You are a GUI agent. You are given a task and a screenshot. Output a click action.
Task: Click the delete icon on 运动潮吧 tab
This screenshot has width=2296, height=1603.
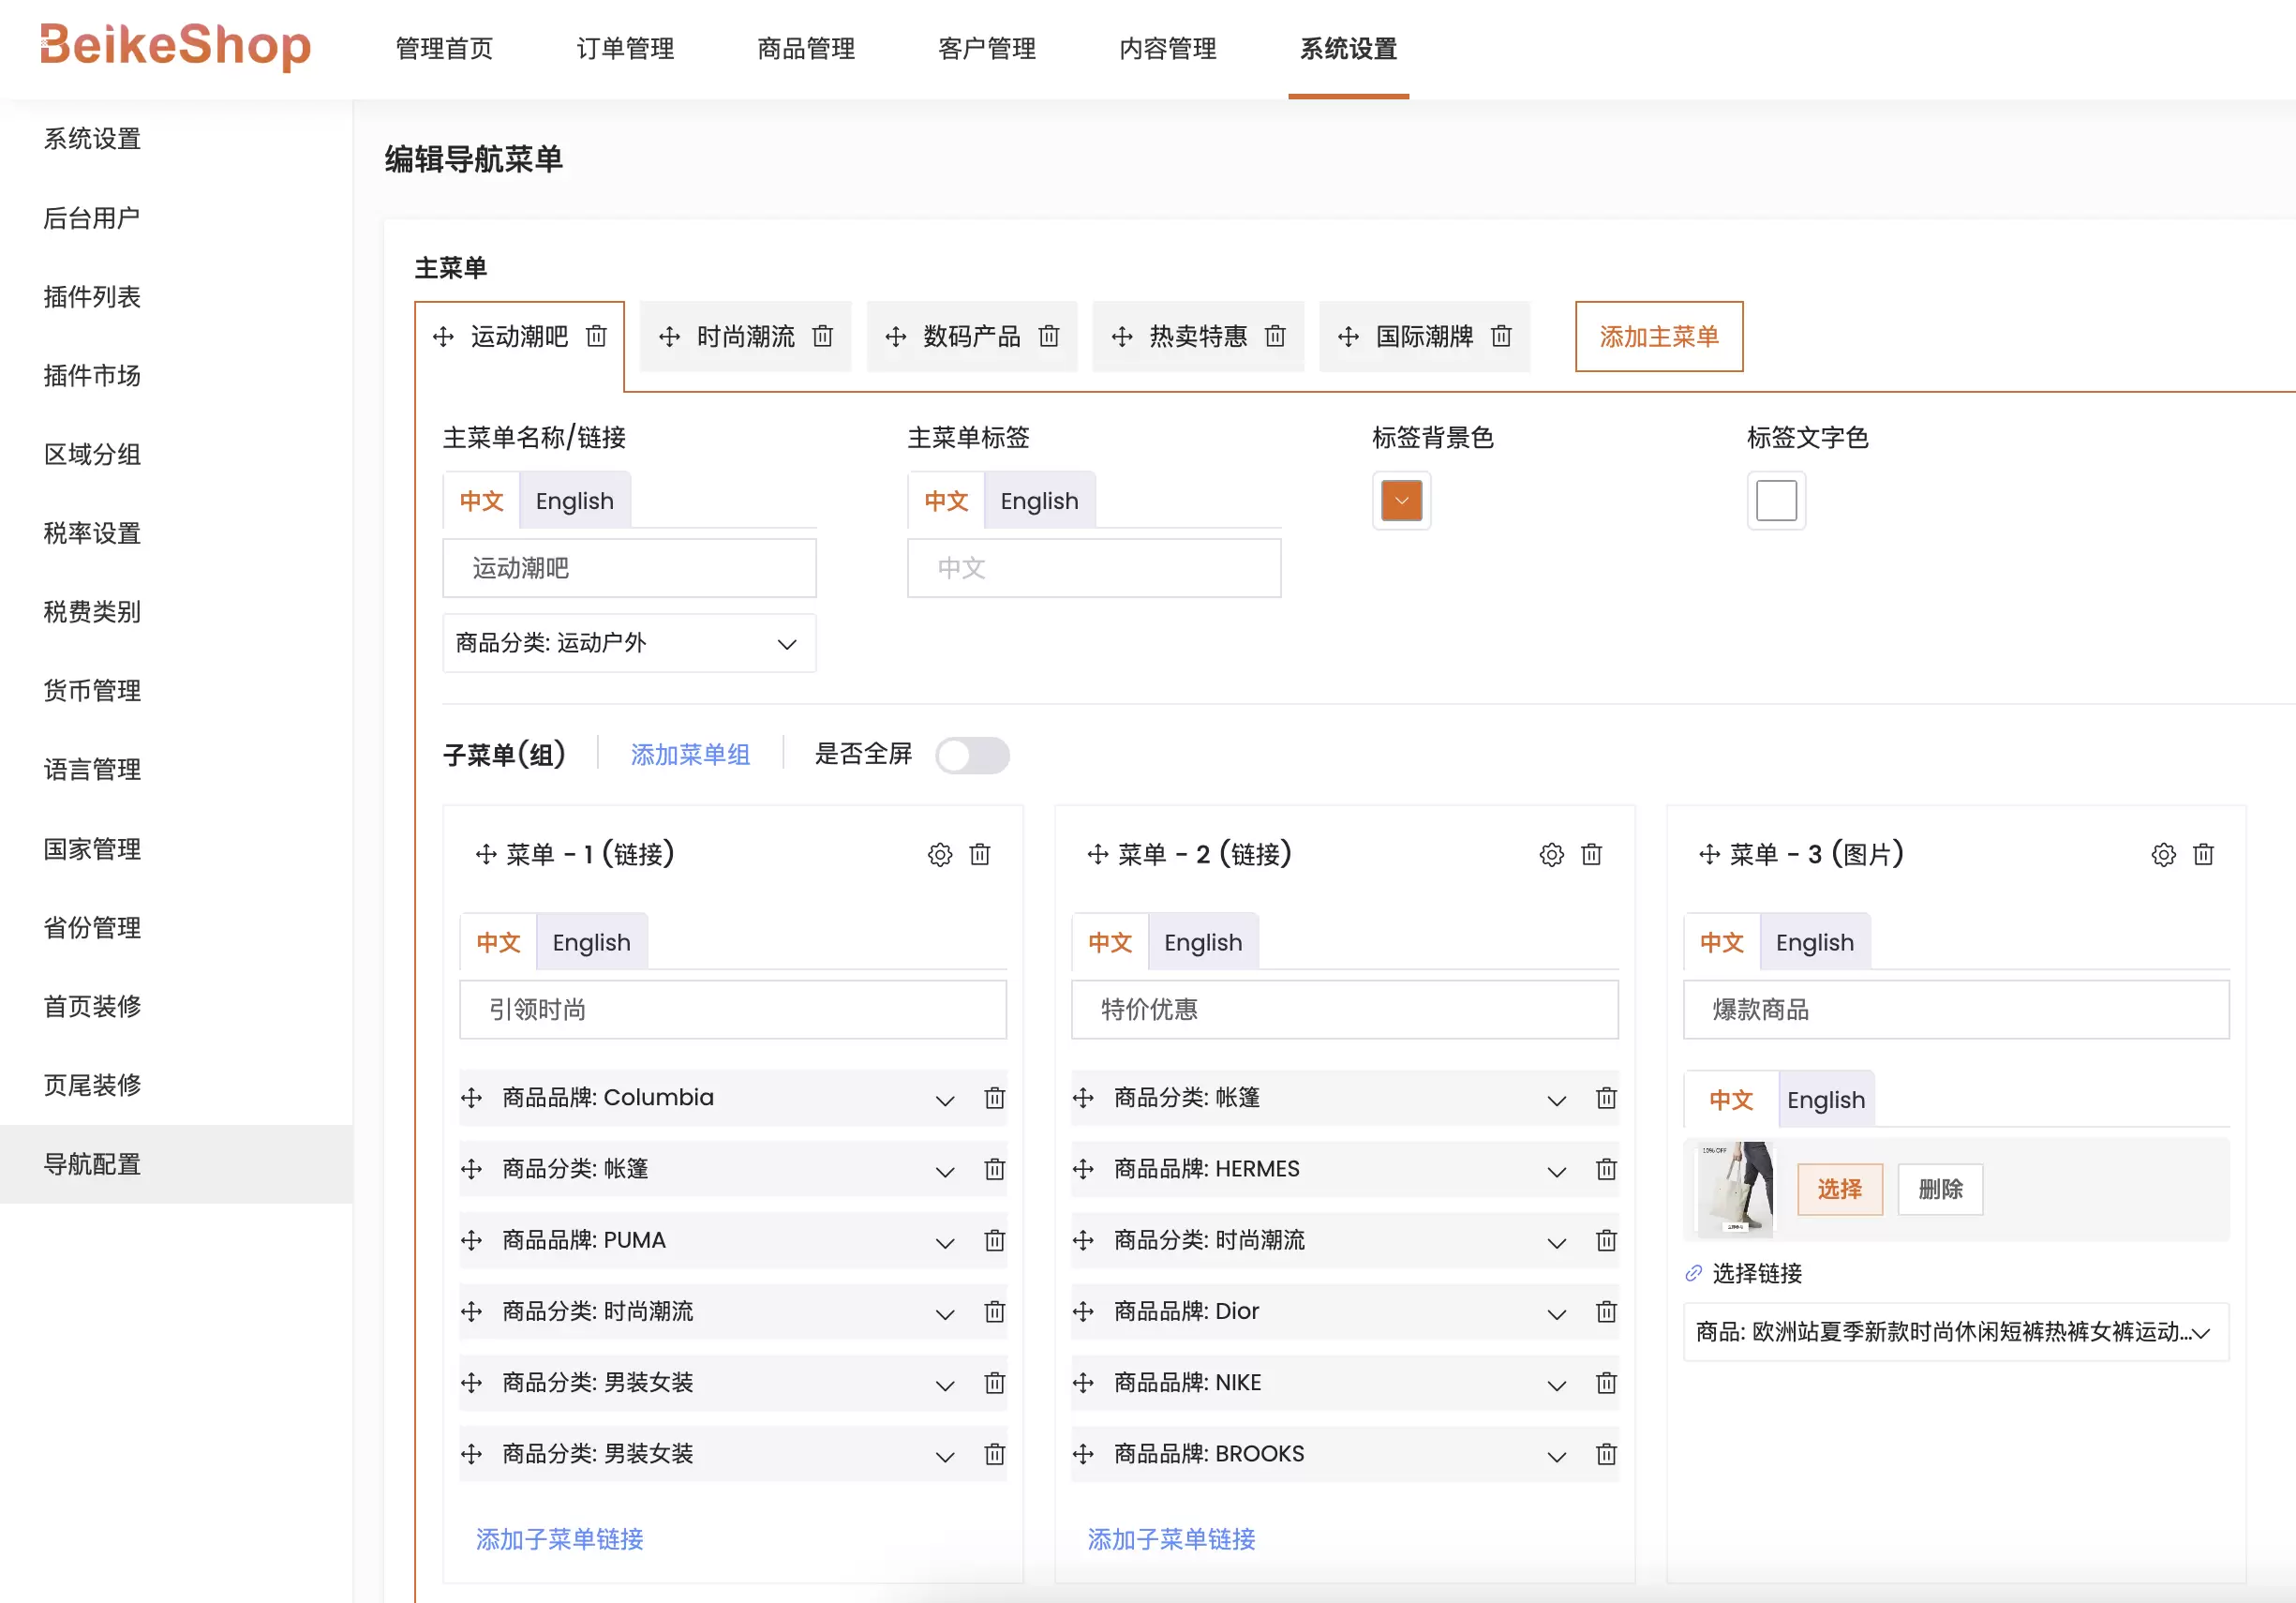coord(597,338)
